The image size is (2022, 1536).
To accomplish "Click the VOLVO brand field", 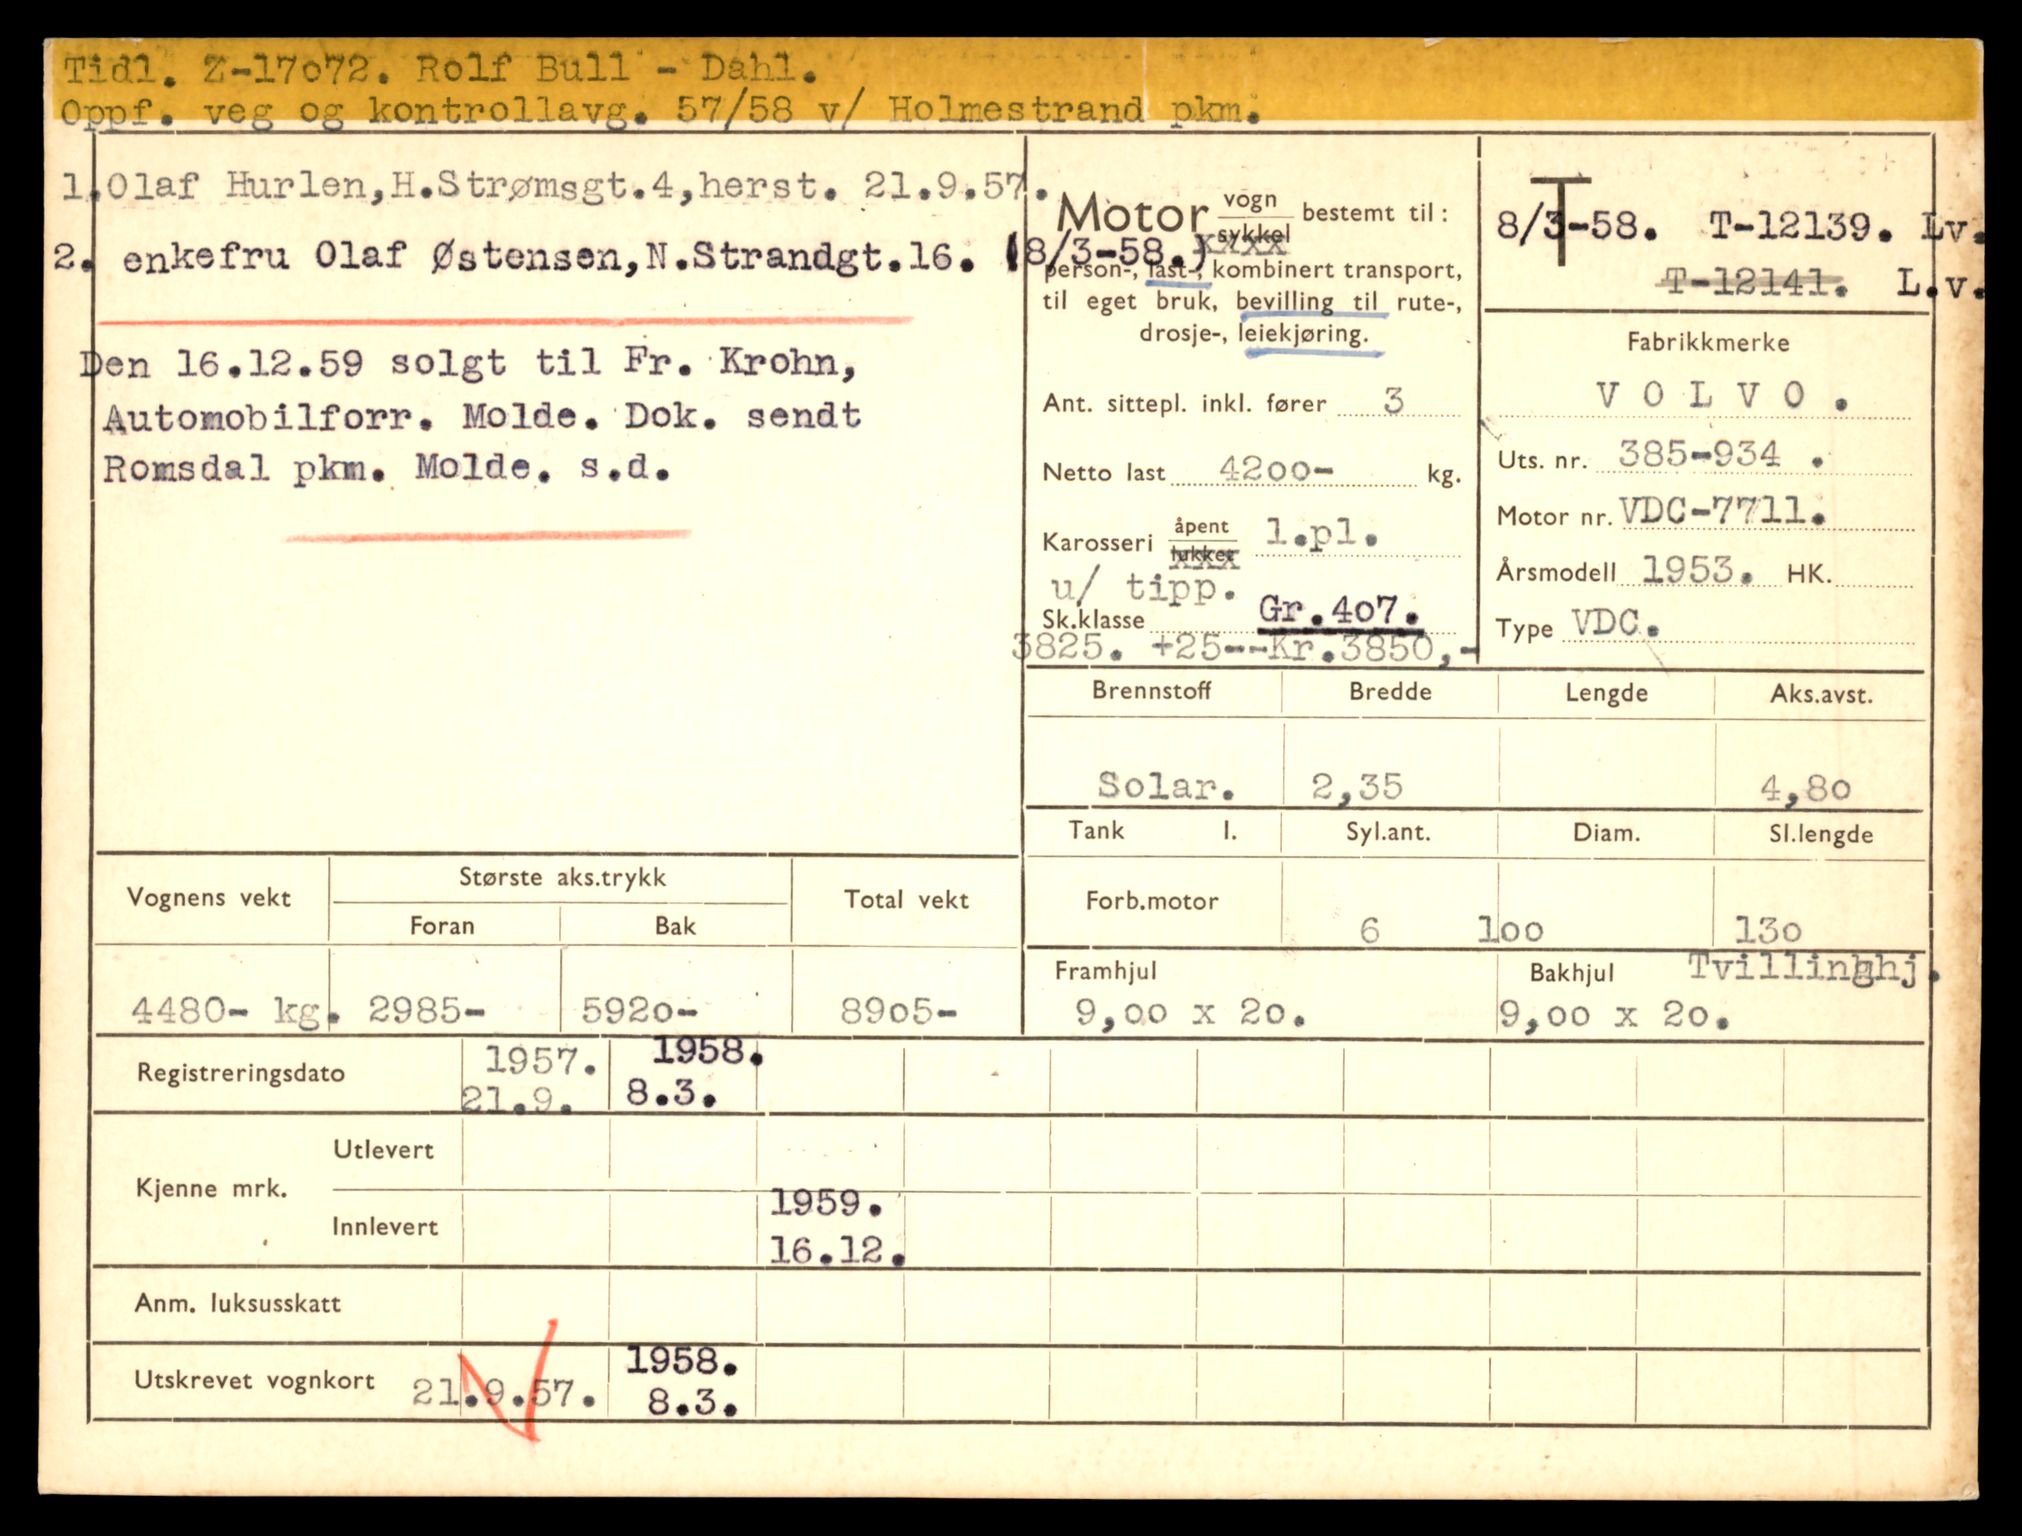I will pyautogui.click(x=1720, y=396).
